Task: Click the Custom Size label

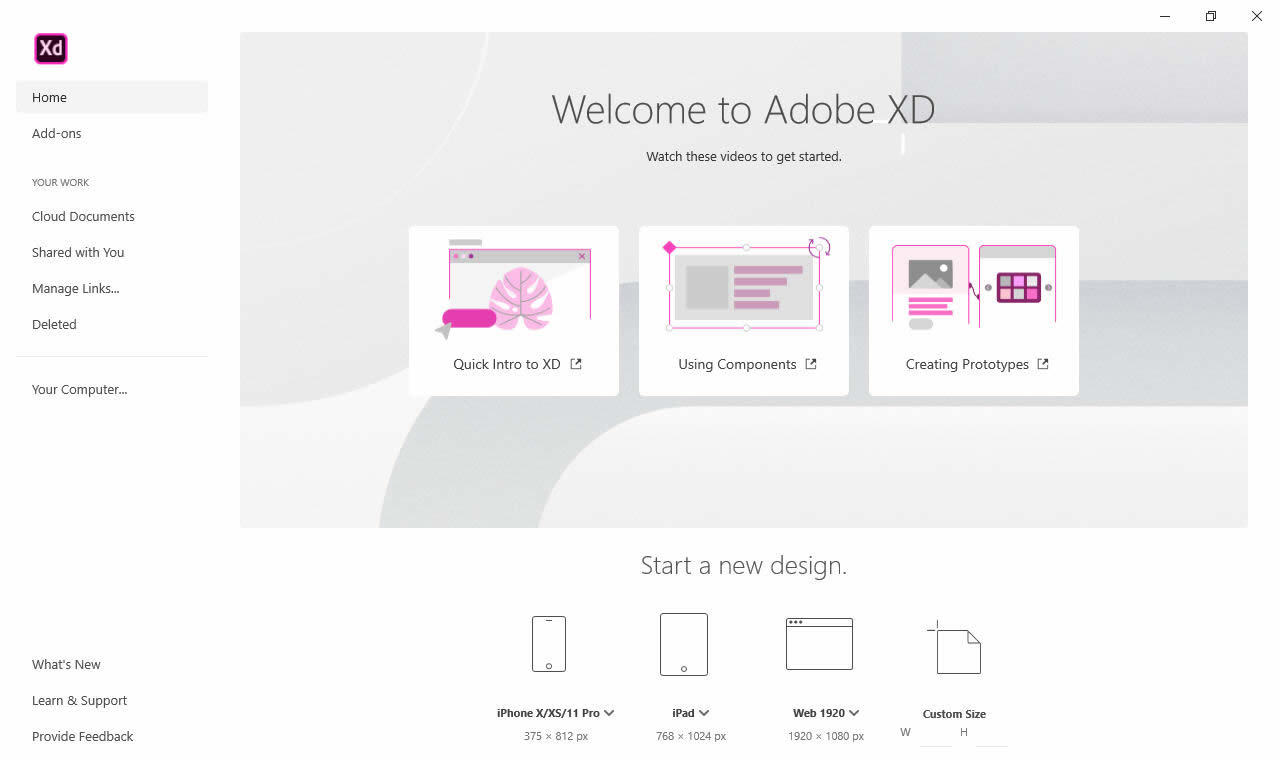Action: pos(954,714)
